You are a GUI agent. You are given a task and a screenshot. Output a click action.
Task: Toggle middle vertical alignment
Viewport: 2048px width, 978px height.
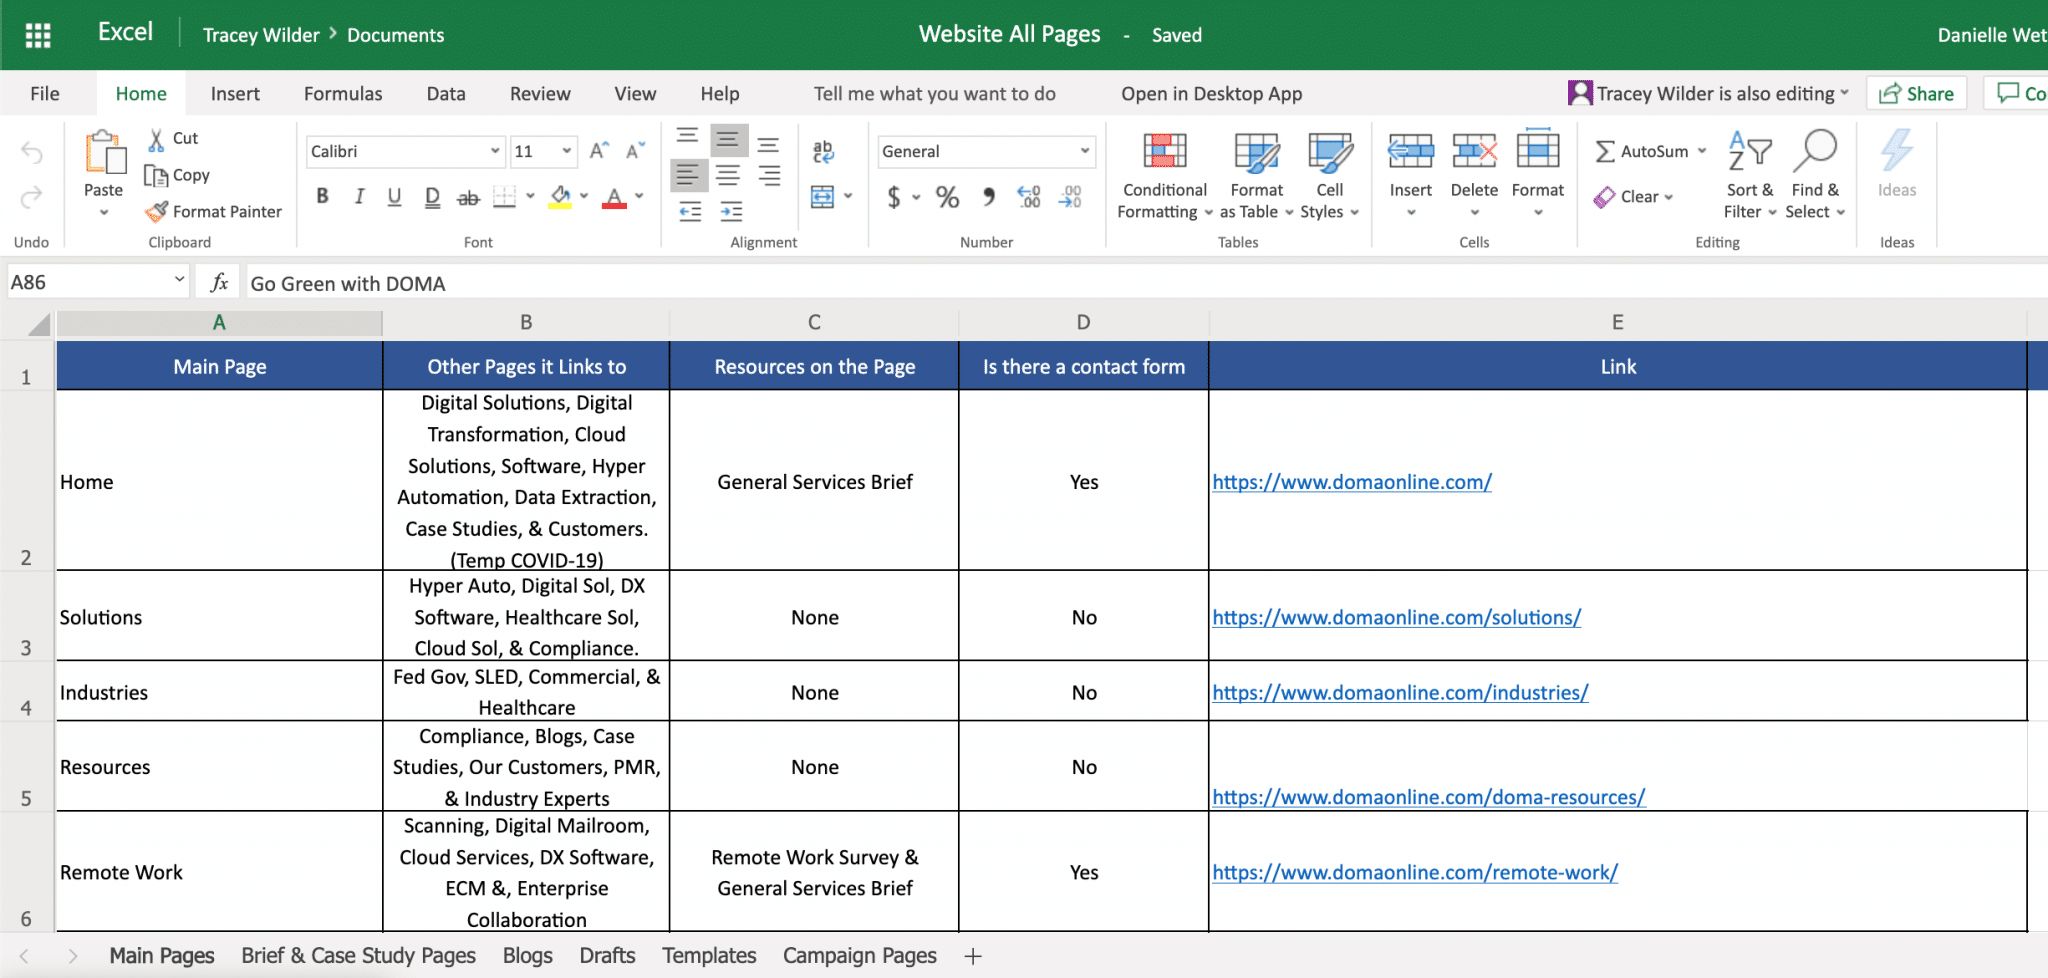728,139
